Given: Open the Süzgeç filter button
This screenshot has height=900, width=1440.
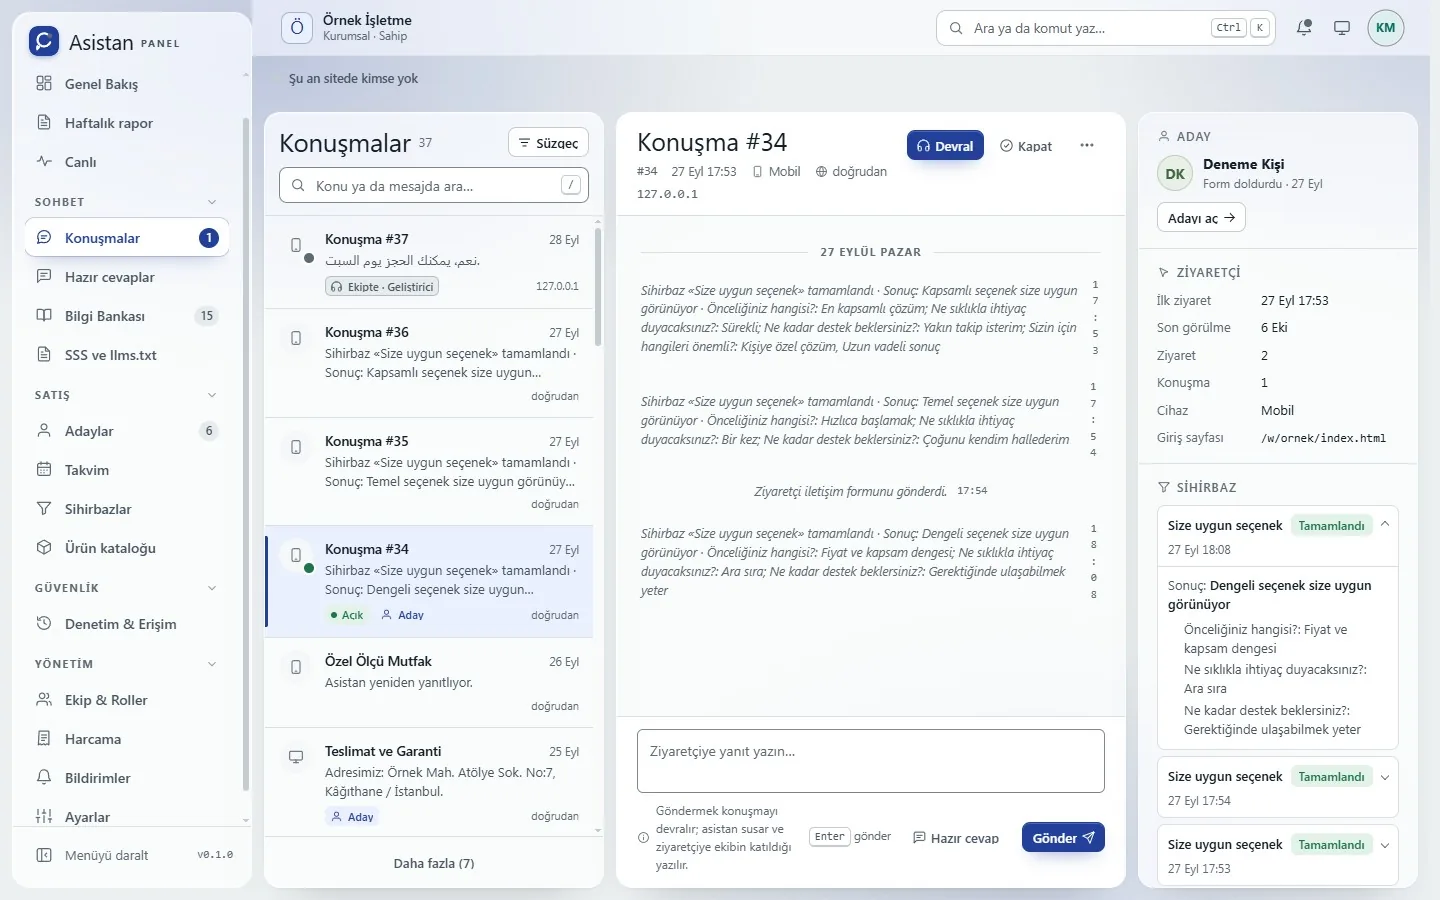Looking at the screenshot, I should tap(548, 143).
